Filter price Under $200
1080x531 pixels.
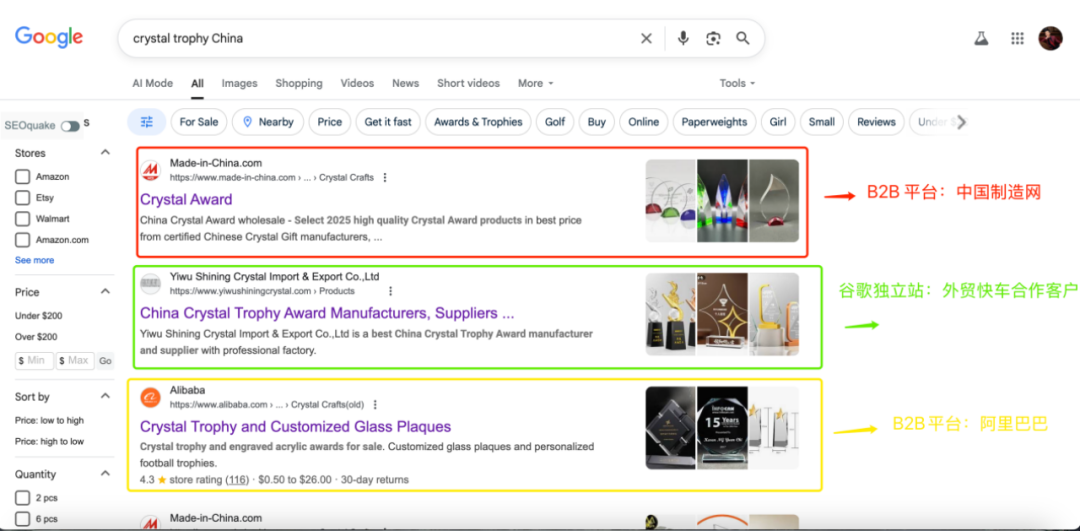pos(39,316)
